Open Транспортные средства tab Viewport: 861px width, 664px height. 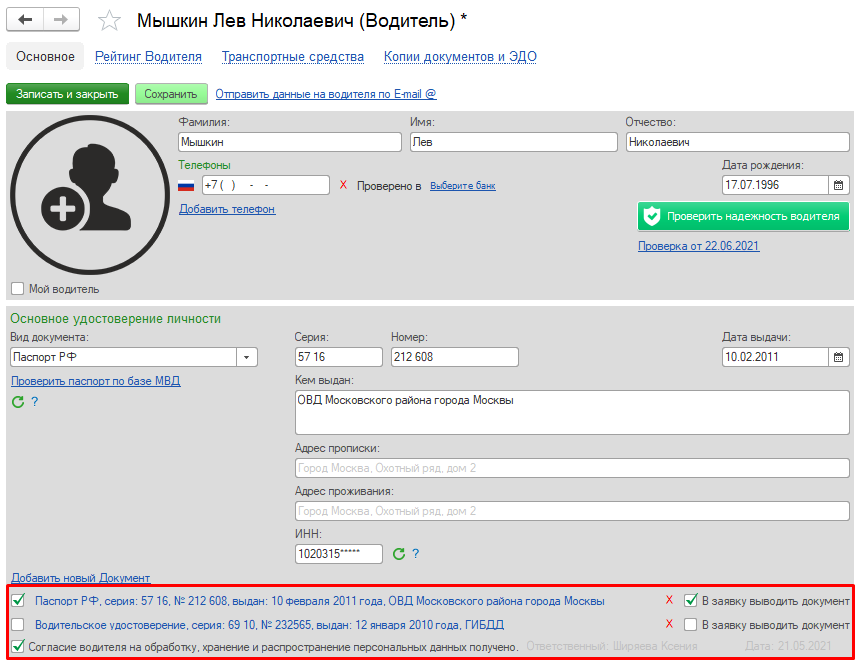[293, 57]
